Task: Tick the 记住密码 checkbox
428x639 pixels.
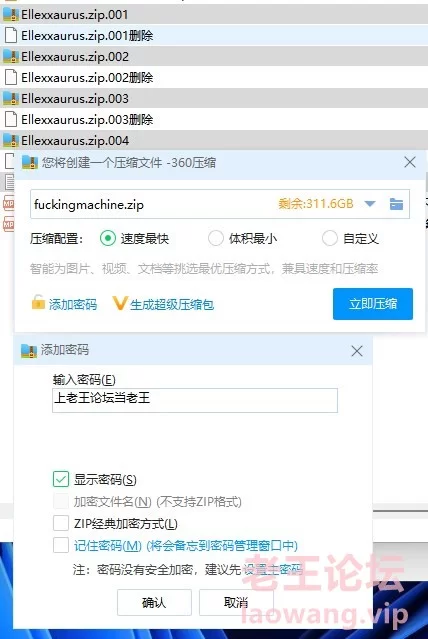Action: [61, 545]
